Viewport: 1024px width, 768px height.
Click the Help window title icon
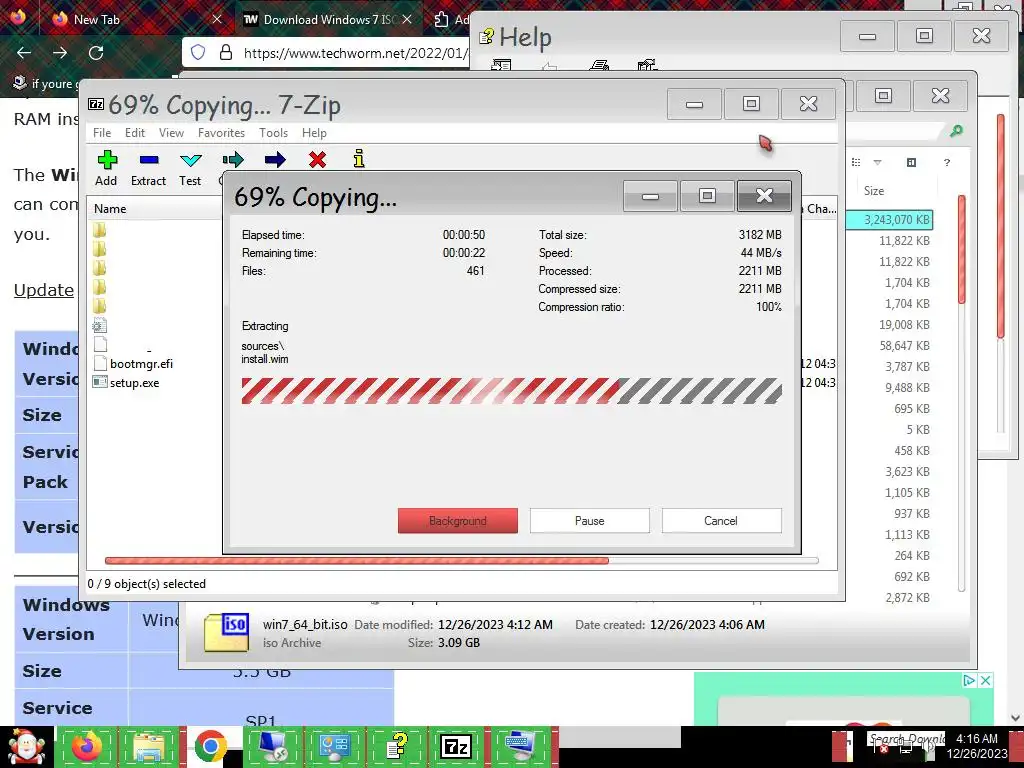coord(487,37)
